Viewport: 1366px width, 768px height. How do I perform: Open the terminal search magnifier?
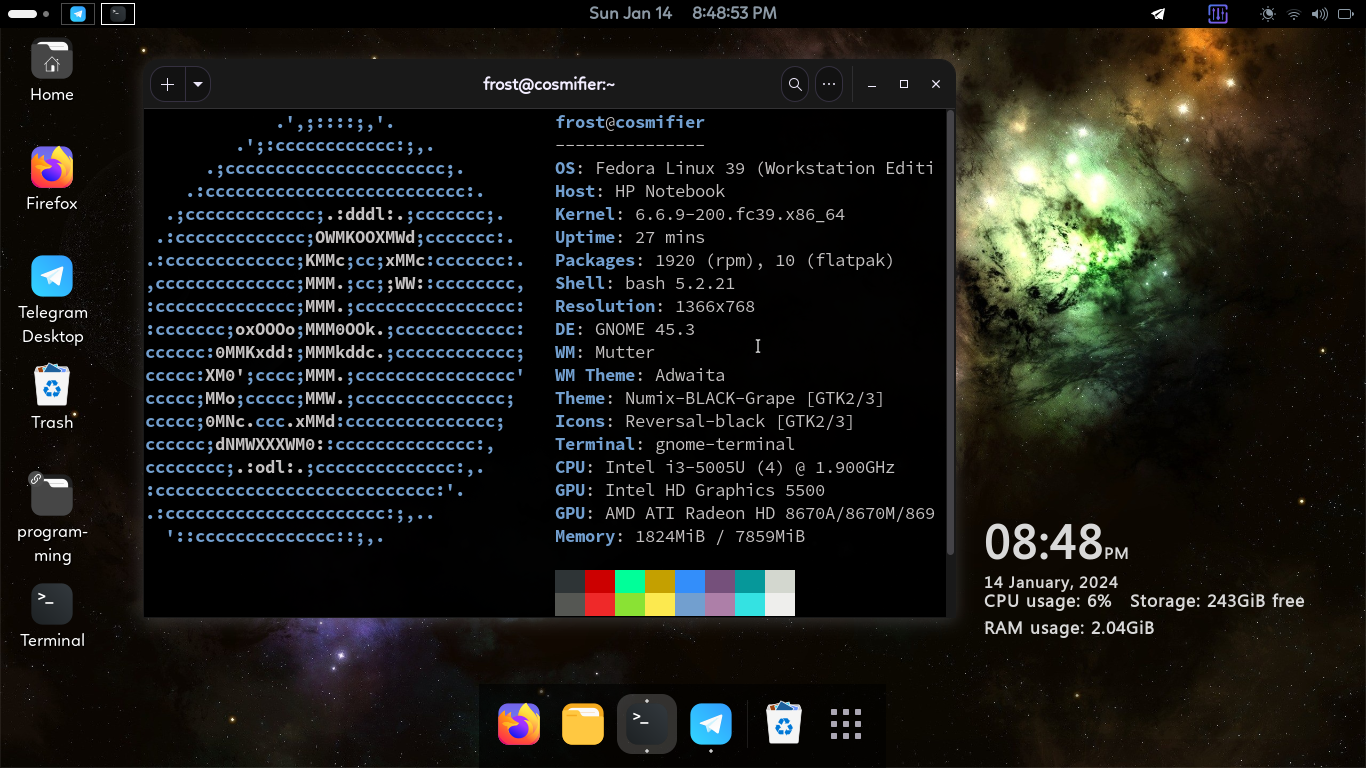coord(795,85)
